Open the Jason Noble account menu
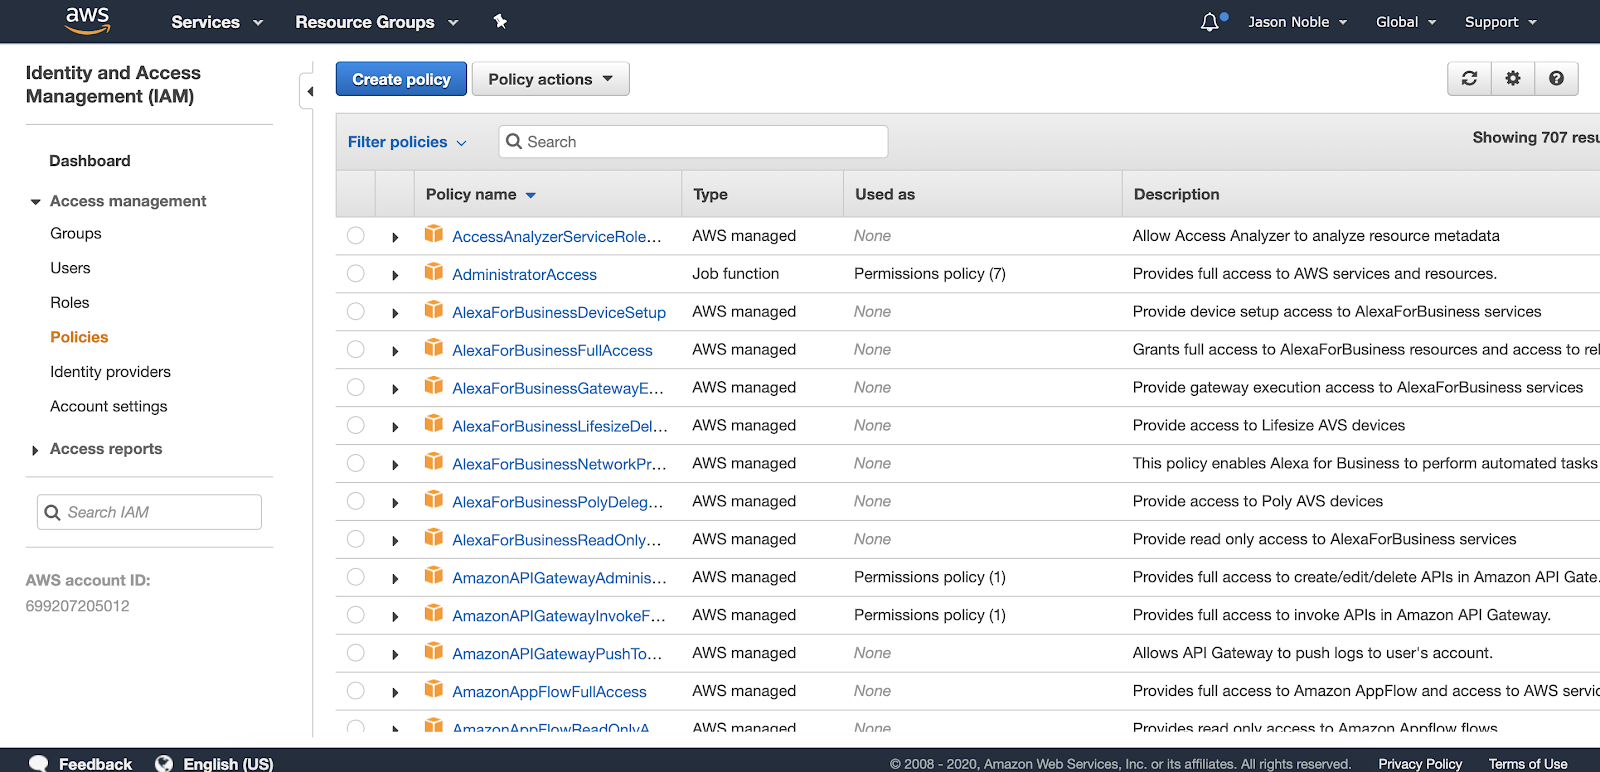Viewport: 1600px width, 772px height. (1298, 22)
